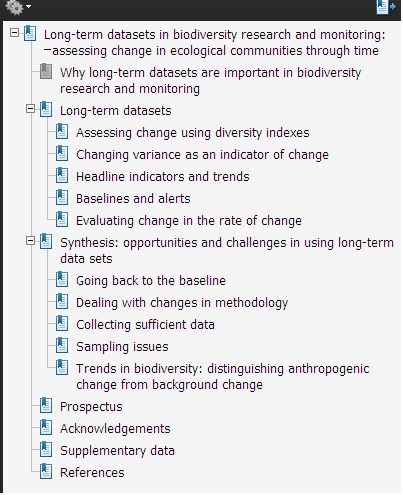403x495 pixels.
Task: Collapse the Long-term datasets section
Action: point(30,109)
